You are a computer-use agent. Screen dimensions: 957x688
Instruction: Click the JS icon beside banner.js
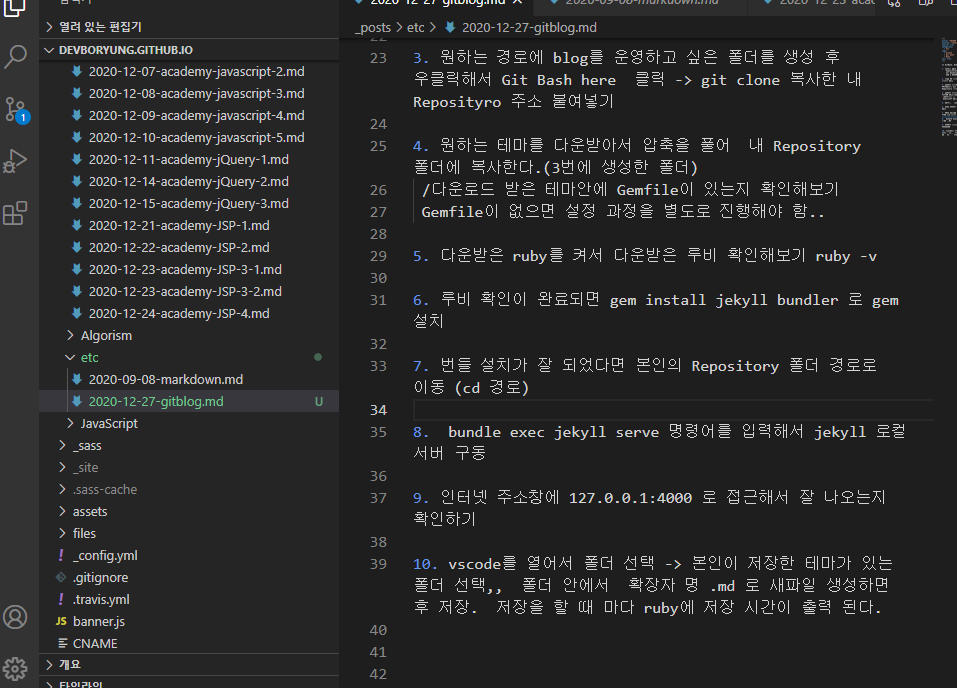coord(61,621)
